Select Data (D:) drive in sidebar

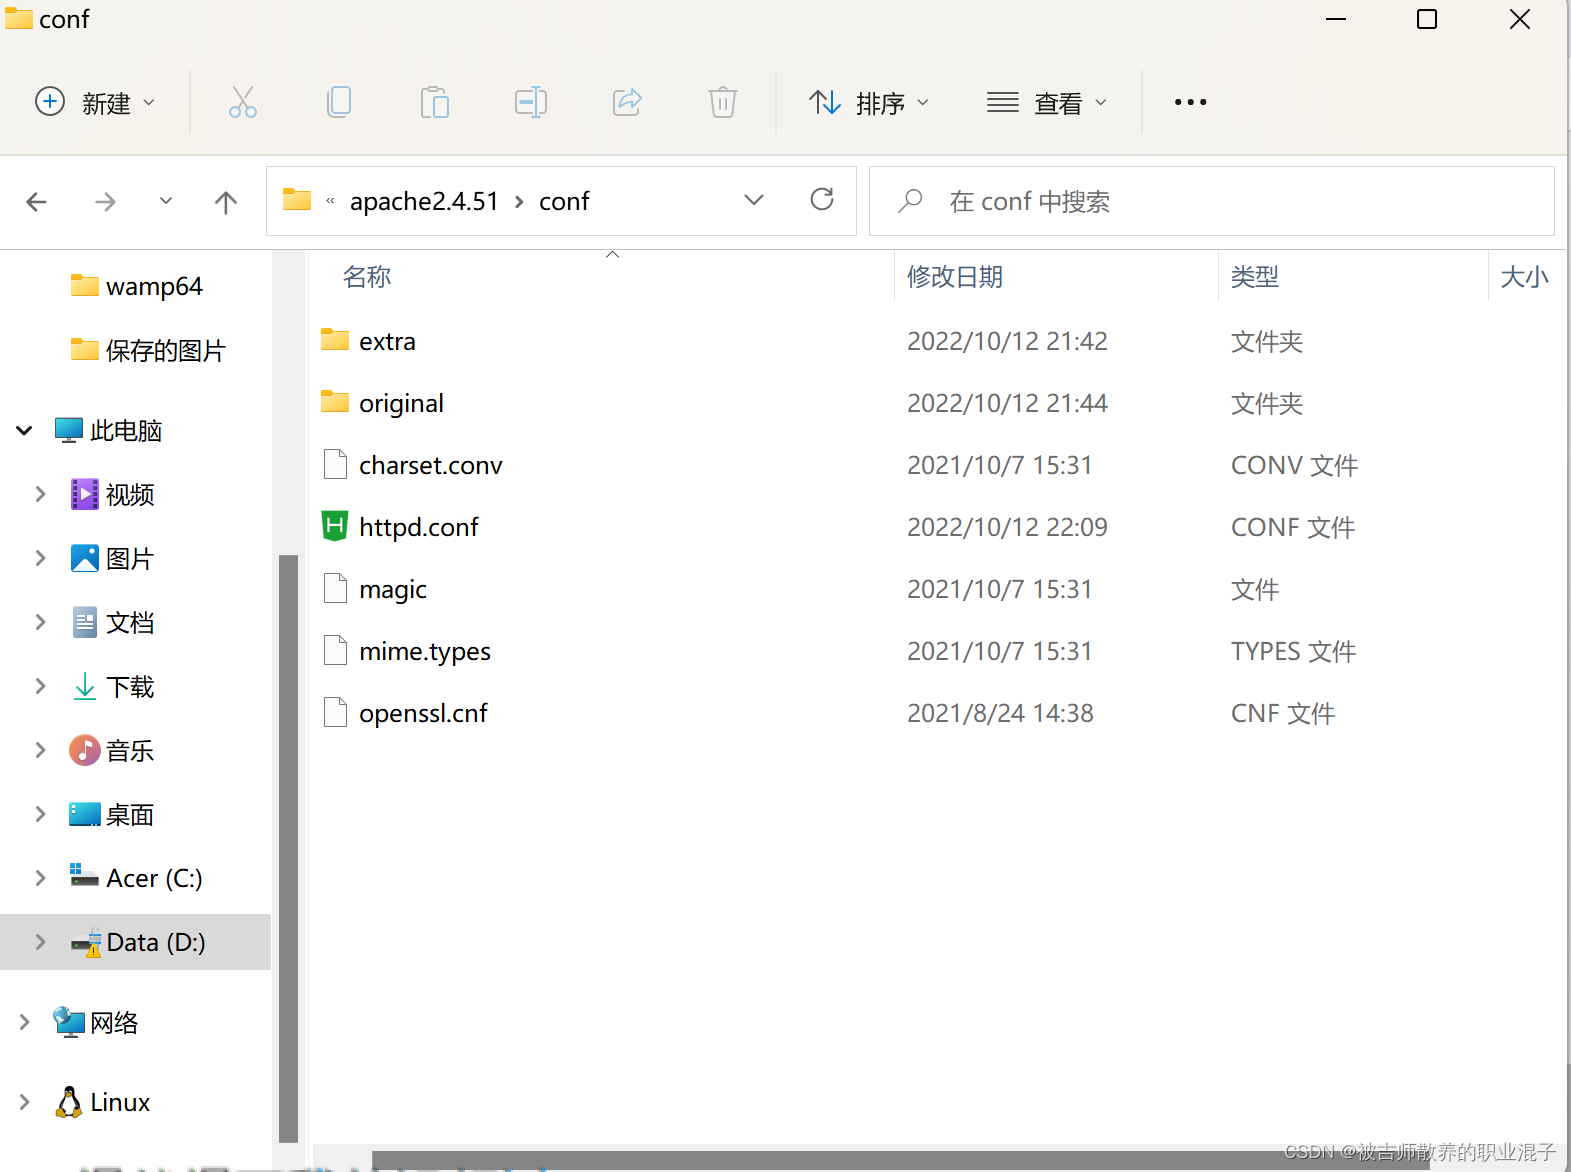[x=136, y=942]
